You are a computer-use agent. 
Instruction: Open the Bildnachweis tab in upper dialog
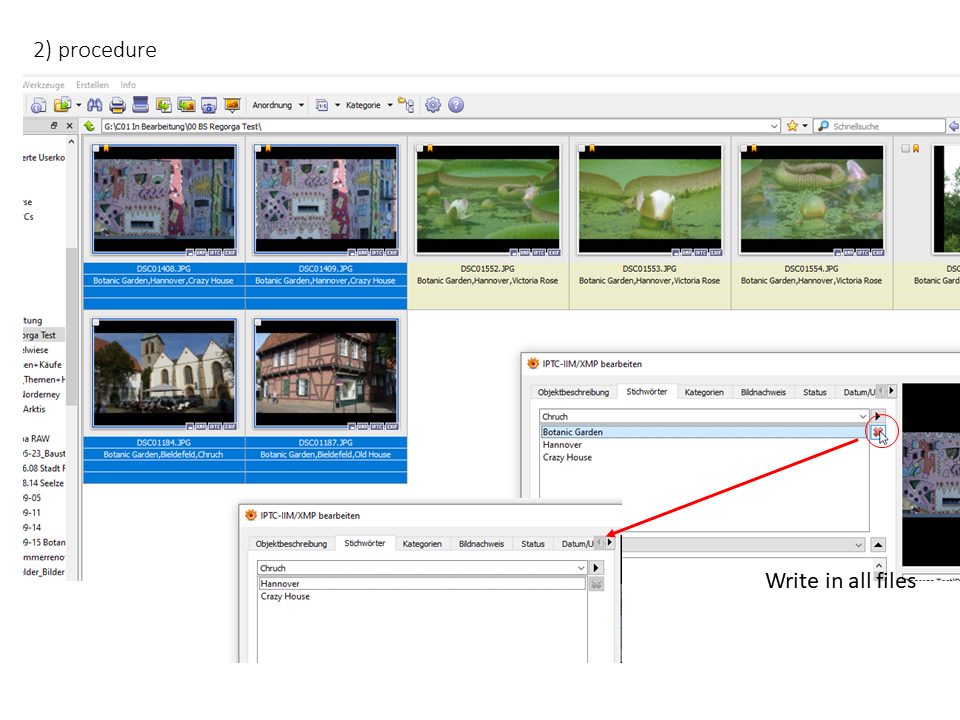pyautogui.click(x=763, y=392)
